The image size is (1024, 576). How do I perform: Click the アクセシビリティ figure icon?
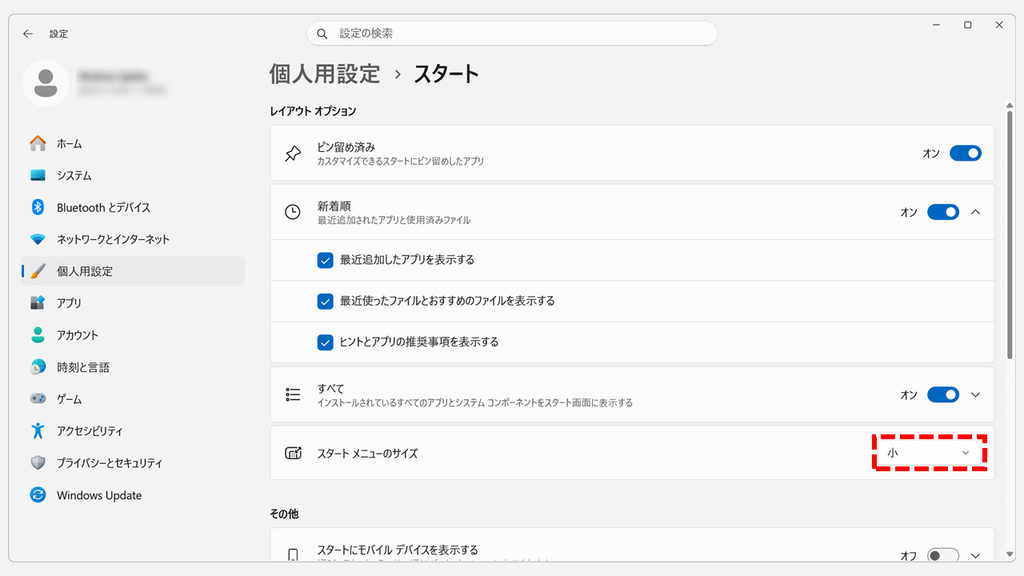point(38,430)
